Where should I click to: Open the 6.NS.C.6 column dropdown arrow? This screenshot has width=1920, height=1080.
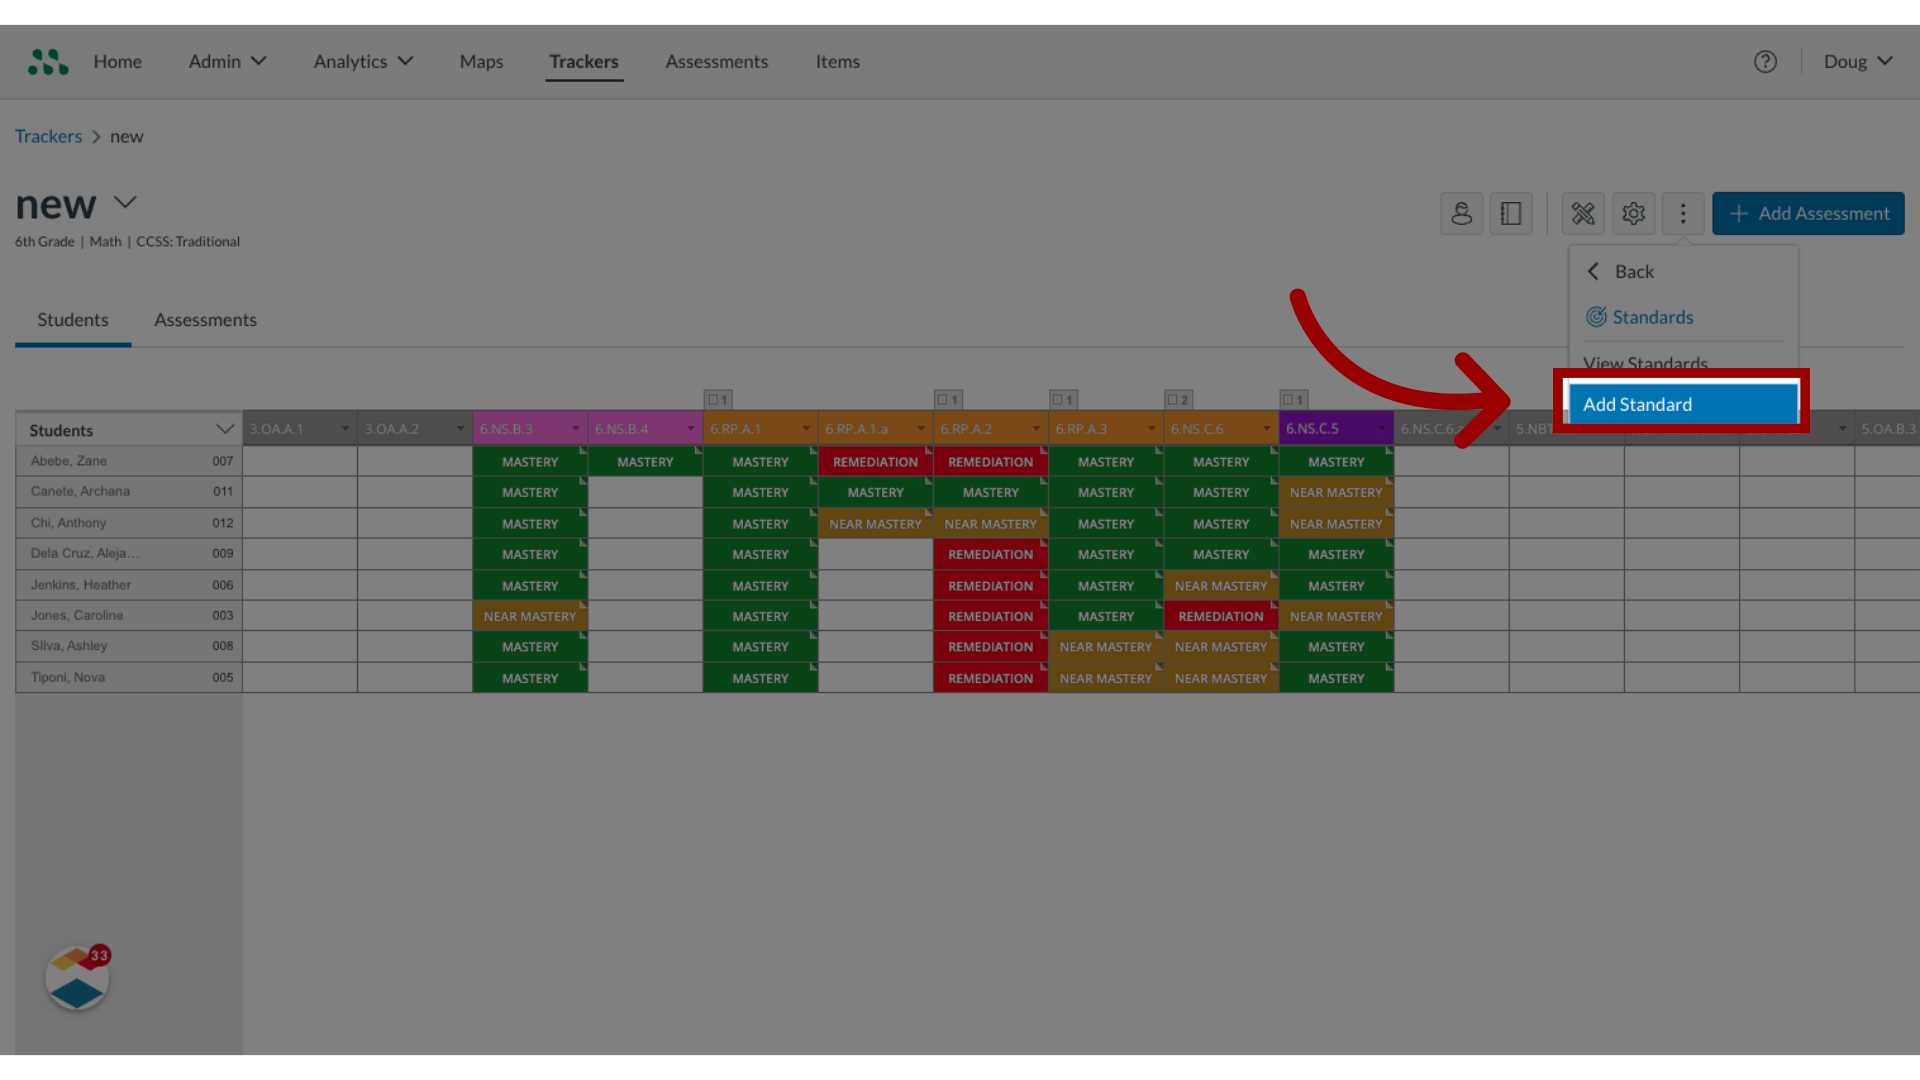click(x=1266, y=429)
